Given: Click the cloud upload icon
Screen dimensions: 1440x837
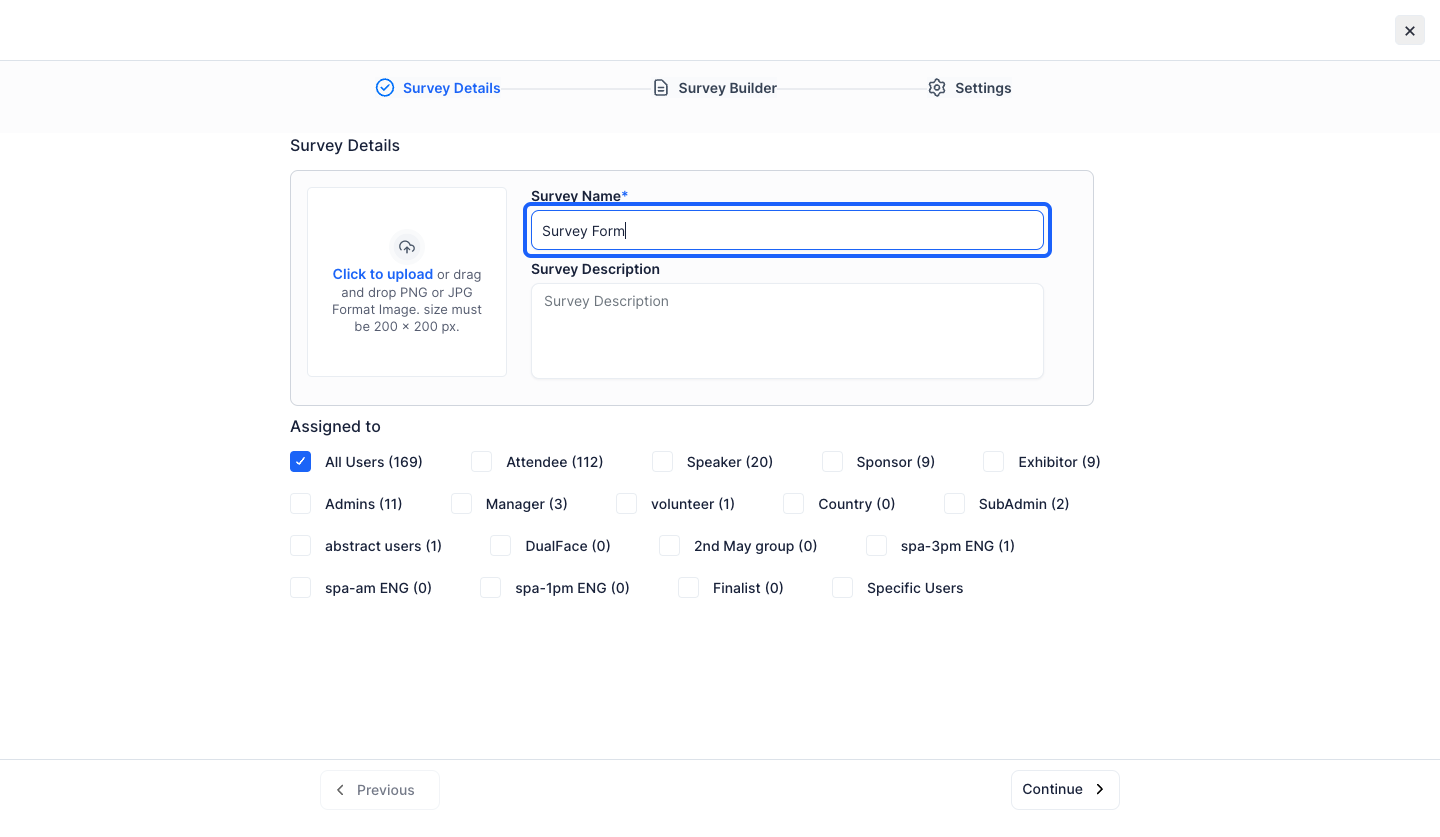Looking at the screenshot, I should coord(407,247).
